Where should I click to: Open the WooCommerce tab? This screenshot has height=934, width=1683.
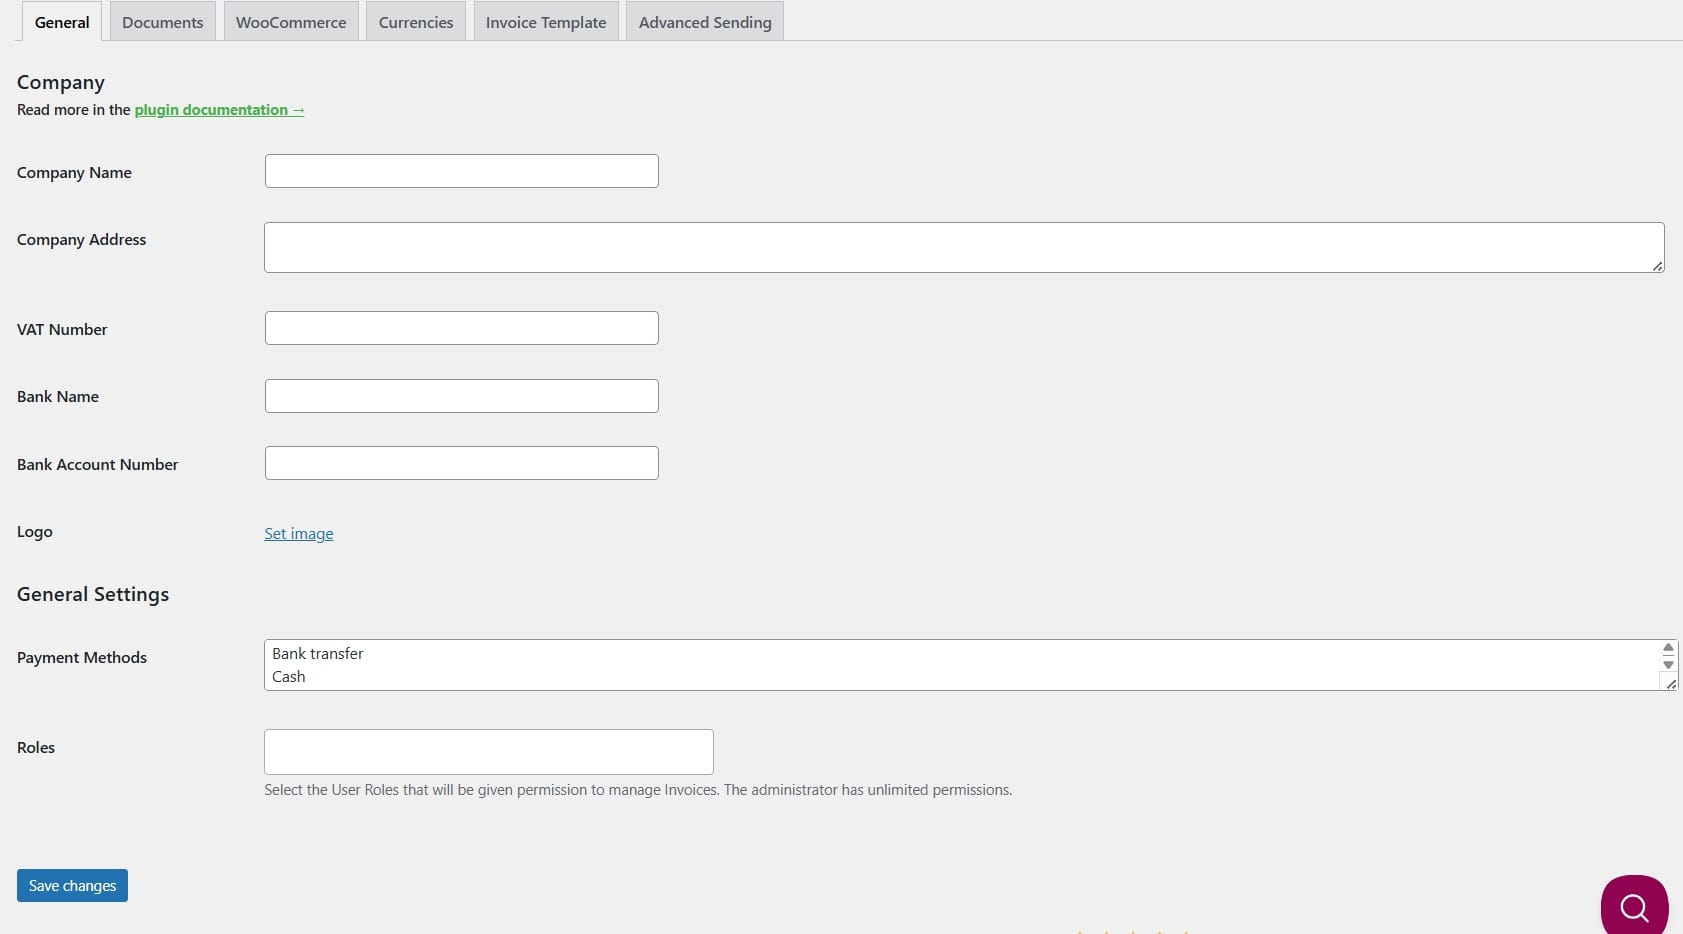291,21
